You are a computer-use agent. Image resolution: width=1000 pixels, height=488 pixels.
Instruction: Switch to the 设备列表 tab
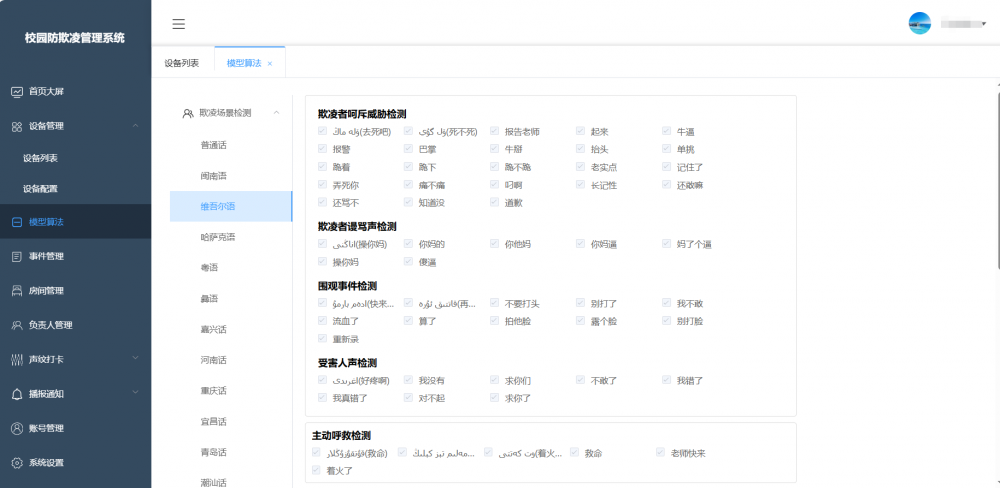pyautogui.click(x=182, y=63)
